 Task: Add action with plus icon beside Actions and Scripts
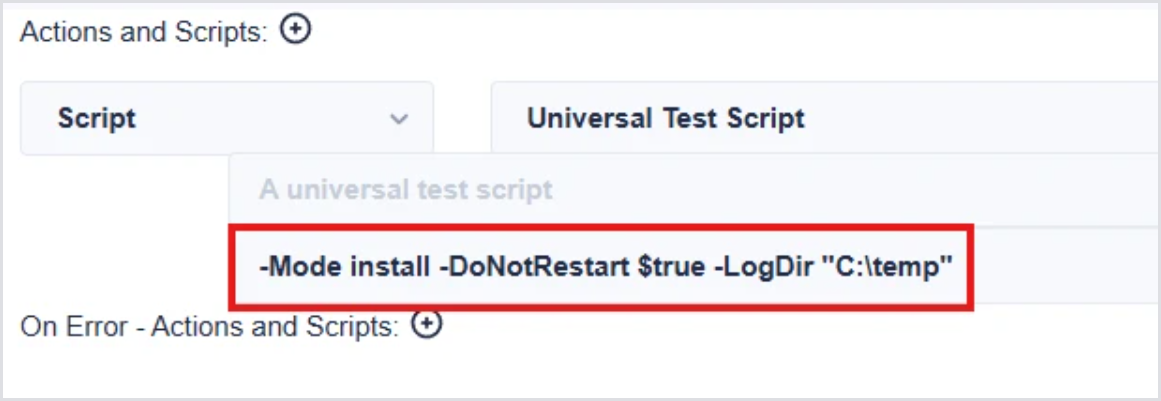coord(295,31)
